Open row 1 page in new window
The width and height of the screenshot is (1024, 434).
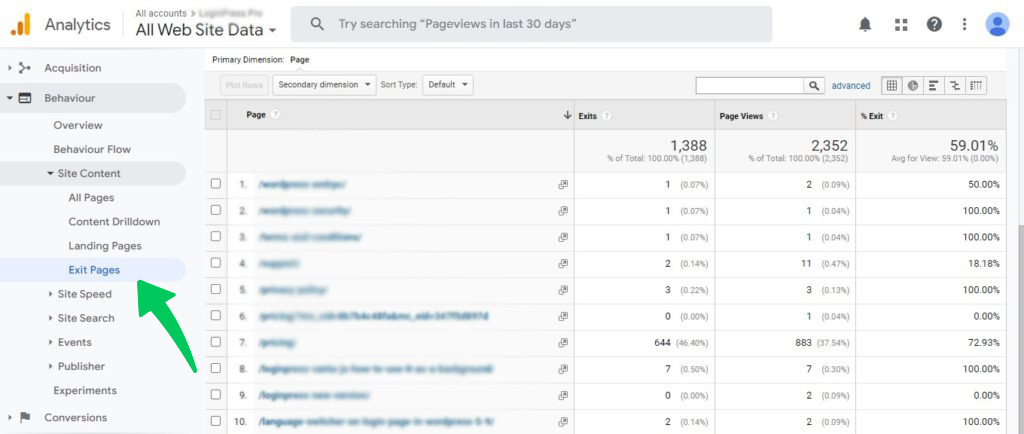point(563,185)
